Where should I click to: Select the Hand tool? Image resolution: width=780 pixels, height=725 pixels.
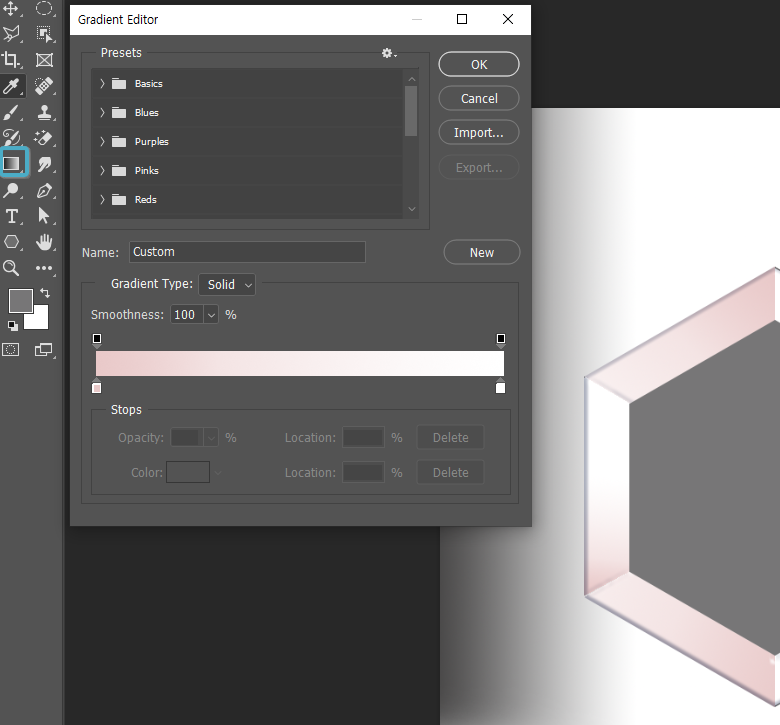click(x=44, y=242)
